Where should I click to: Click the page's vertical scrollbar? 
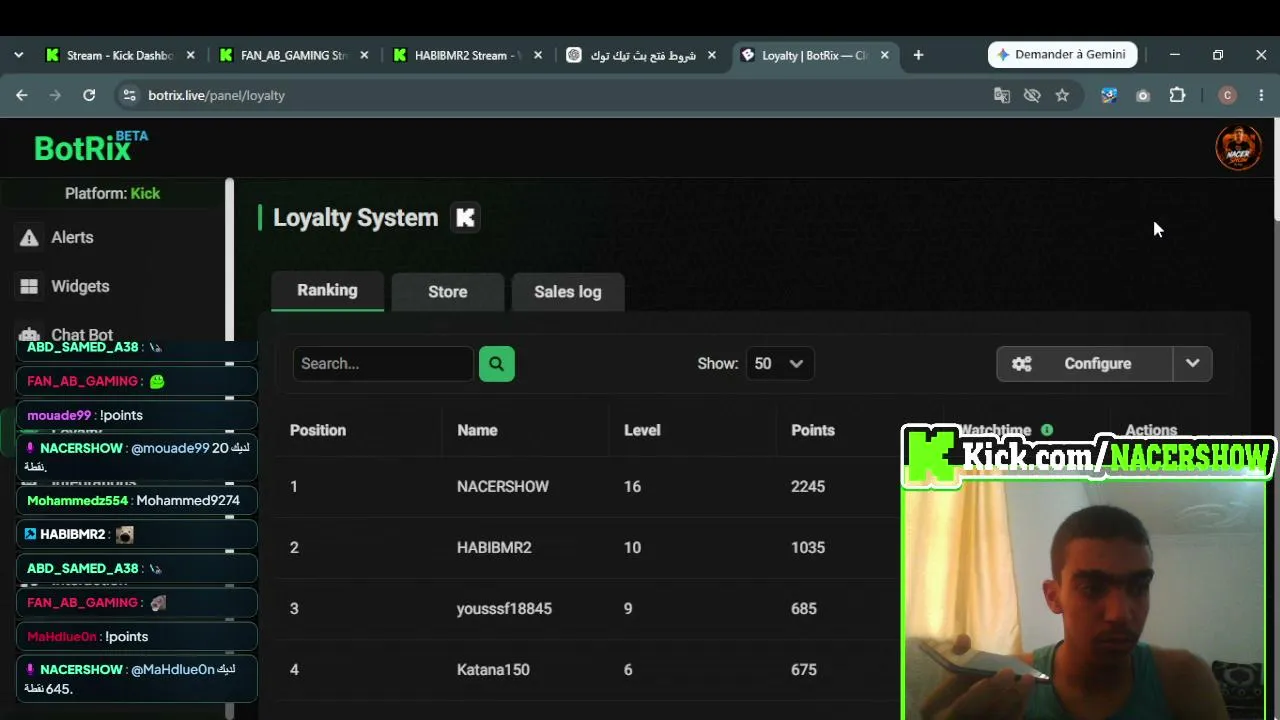pos(1276,170)
